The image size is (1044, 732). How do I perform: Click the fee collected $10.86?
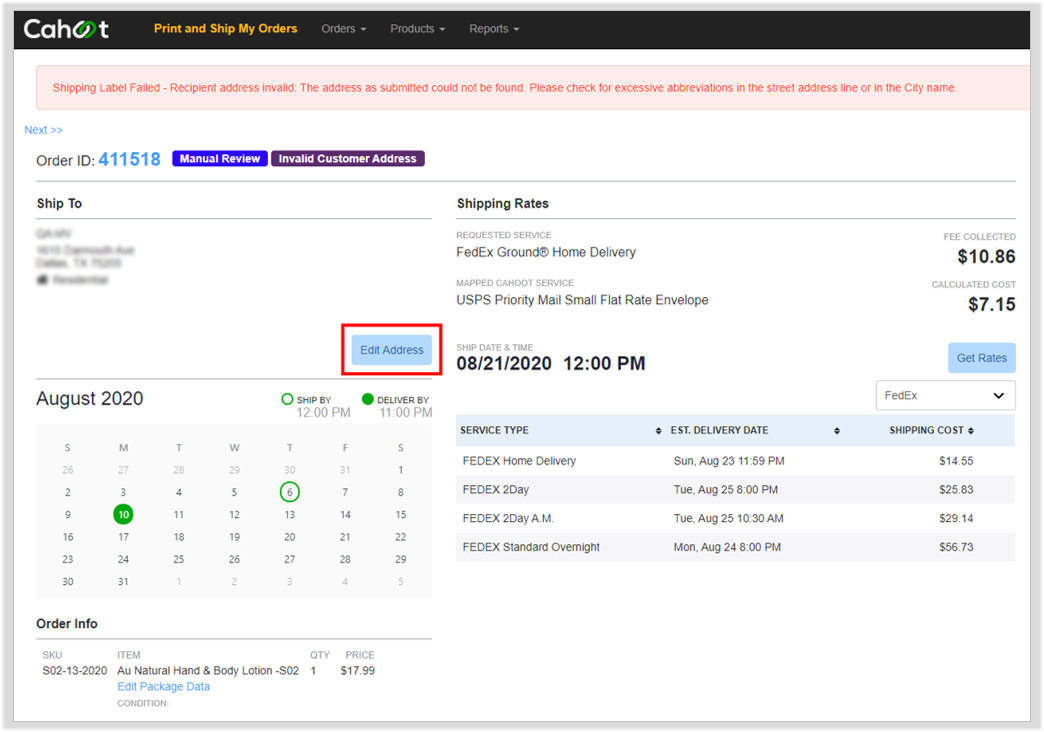coord(986,256)
